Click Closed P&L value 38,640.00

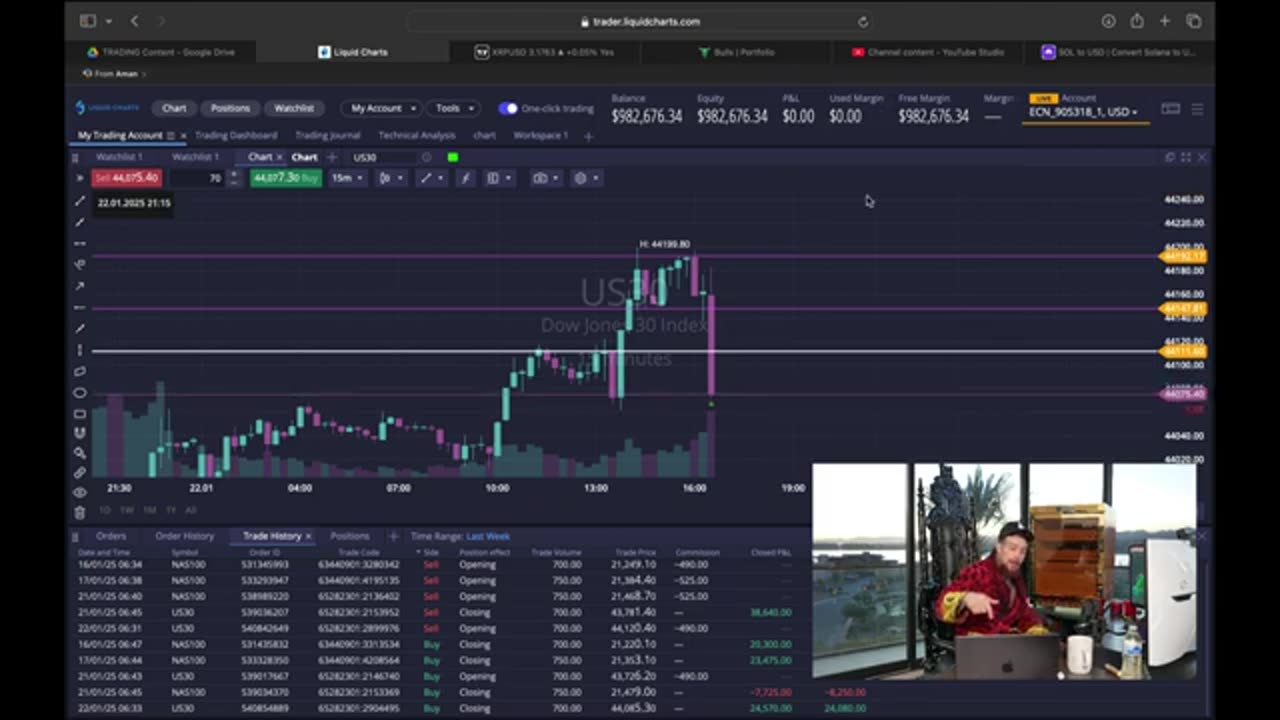click(770, 612)
